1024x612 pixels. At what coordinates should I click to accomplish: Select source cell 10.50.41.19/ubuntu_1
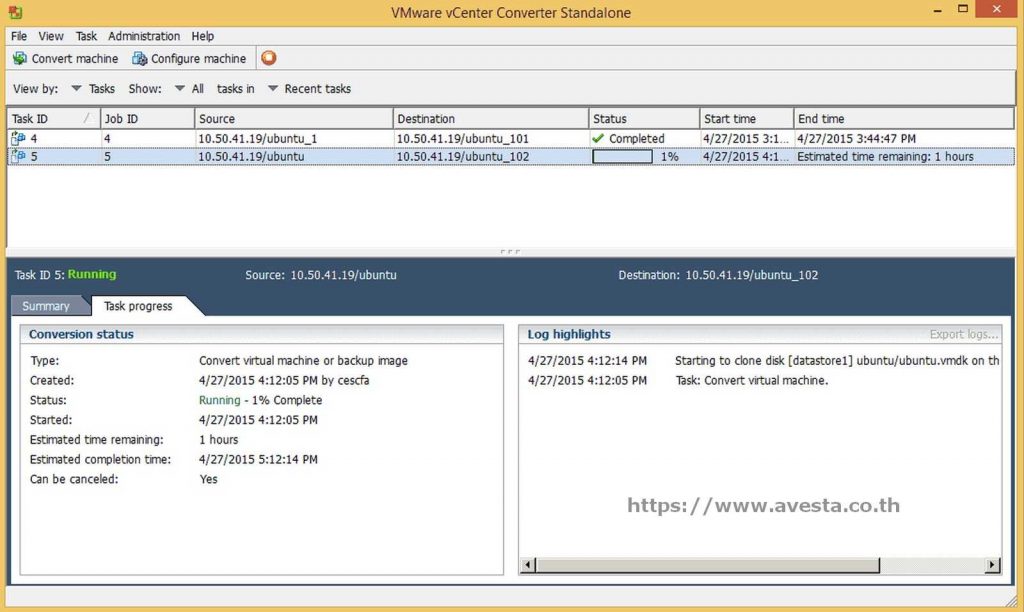(x=257, y=138)
